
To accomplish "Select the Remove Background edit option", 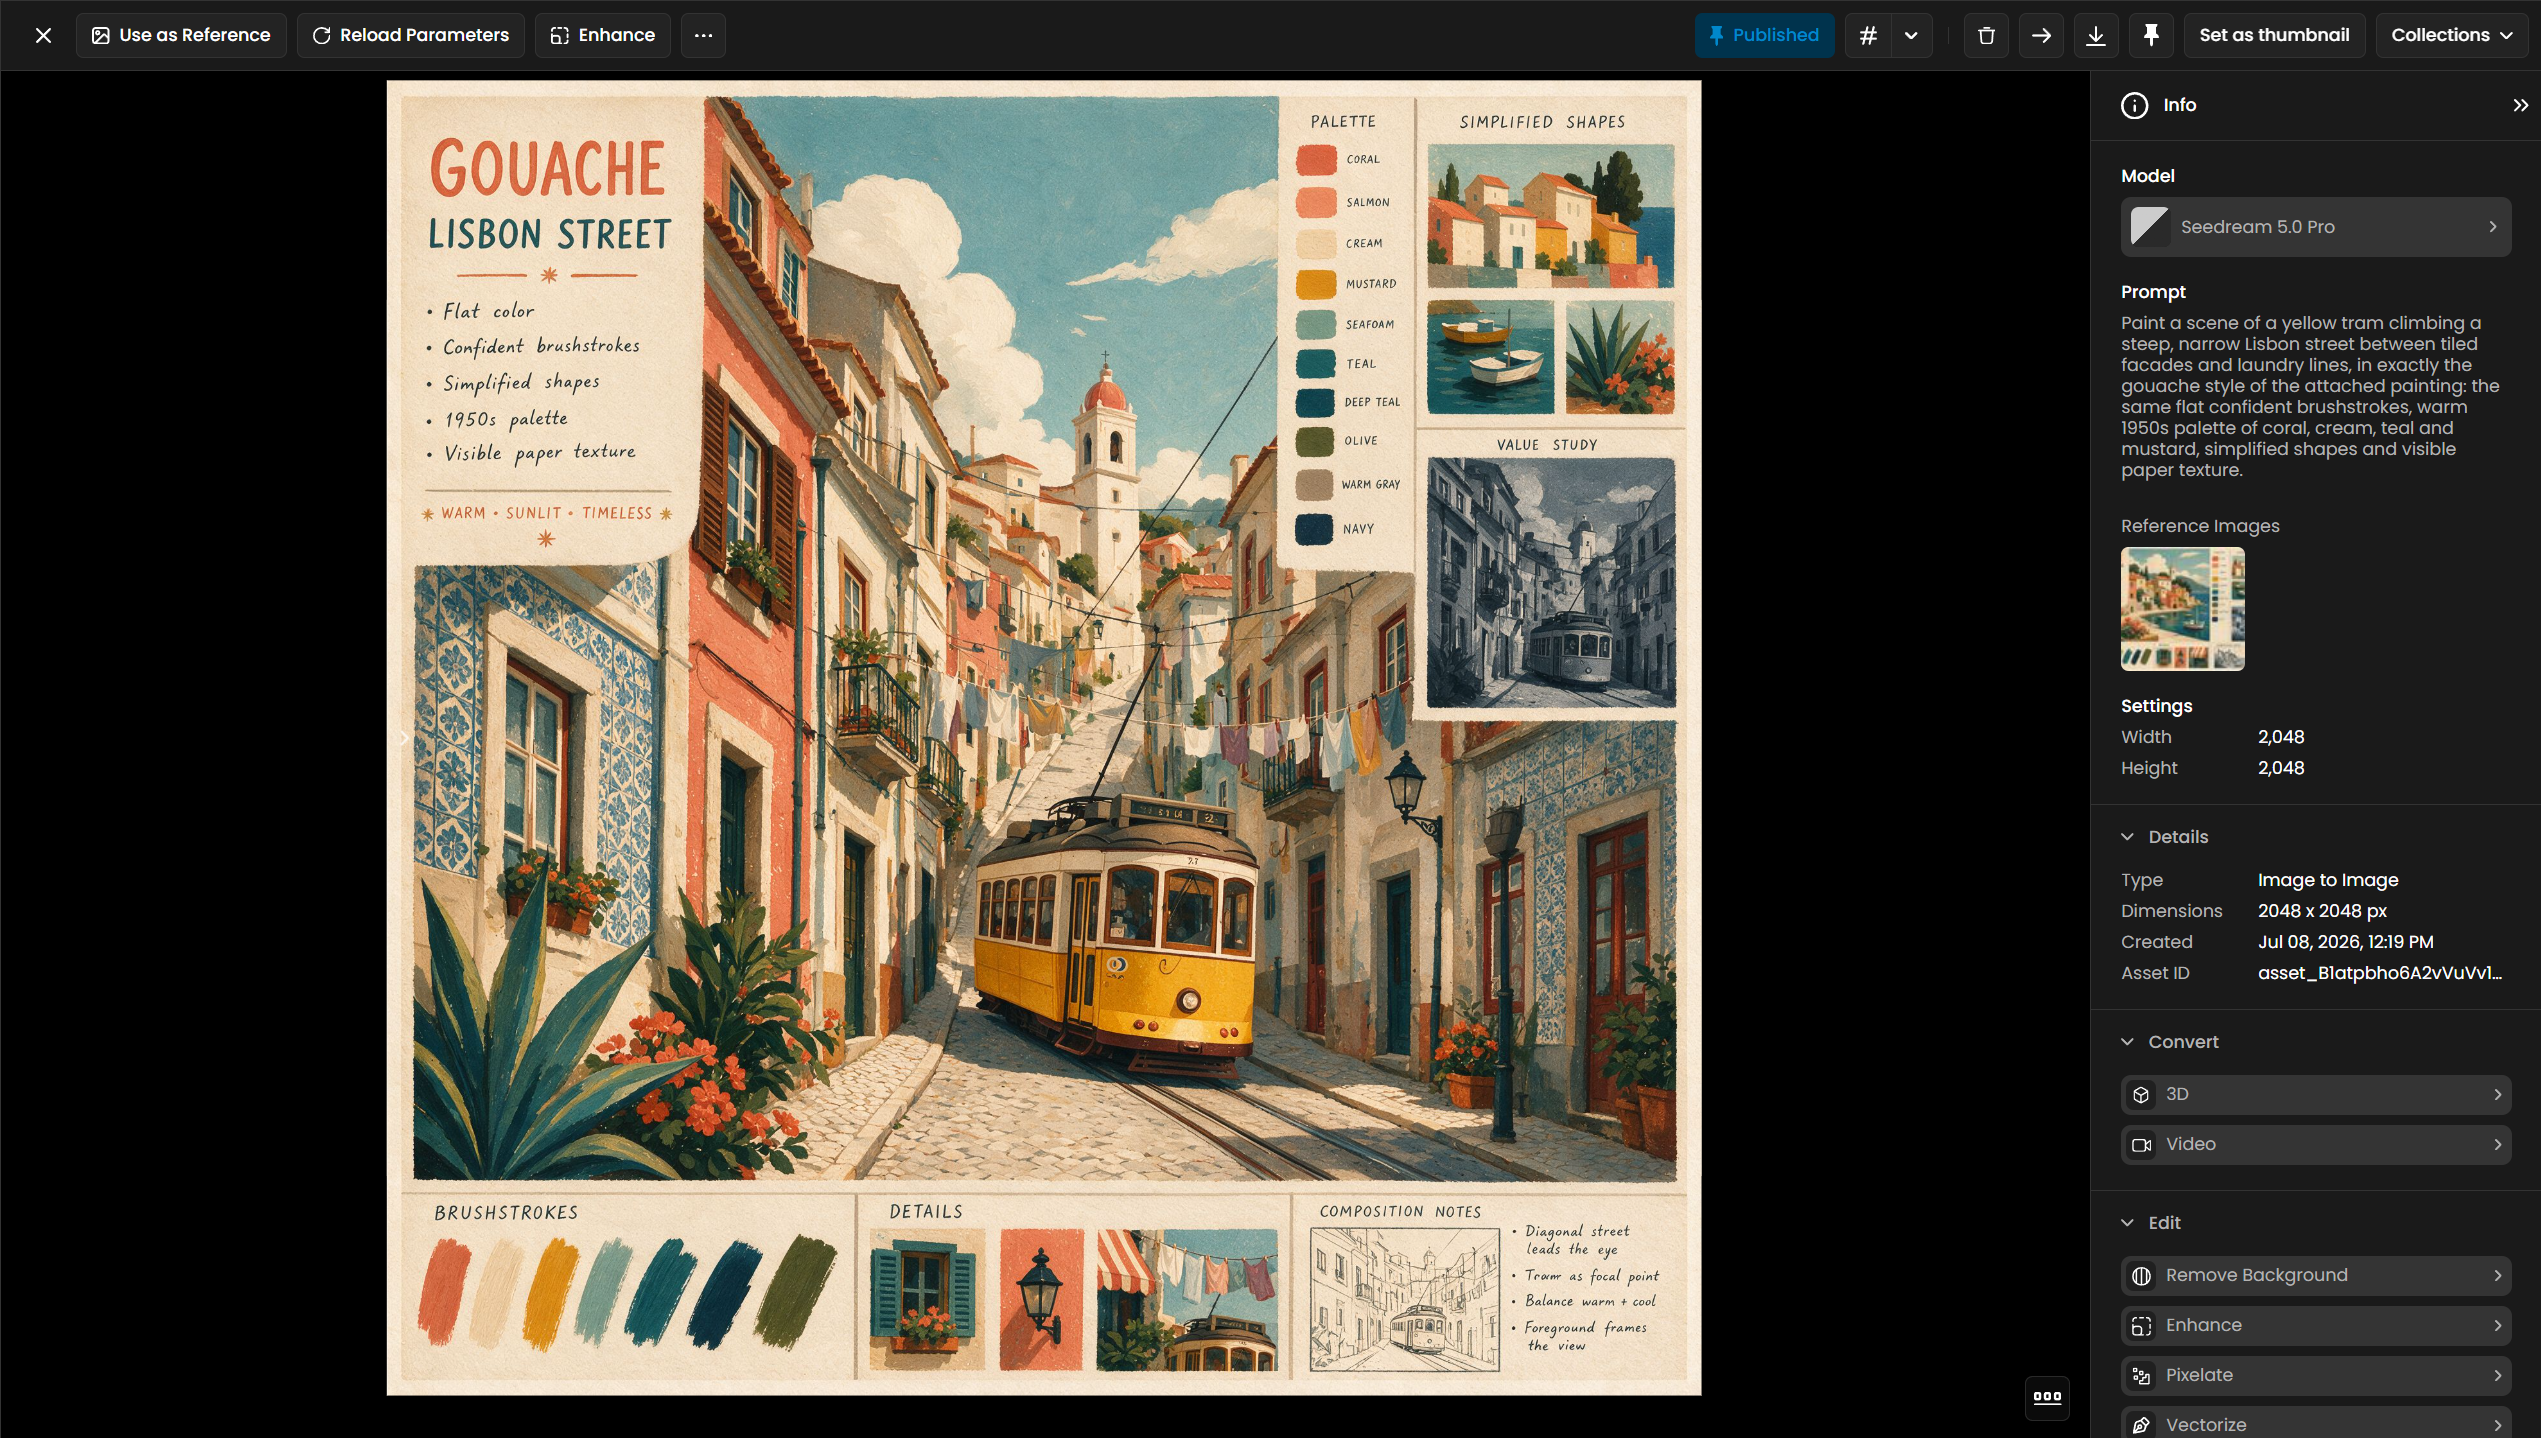I will coord(2316,1275).
